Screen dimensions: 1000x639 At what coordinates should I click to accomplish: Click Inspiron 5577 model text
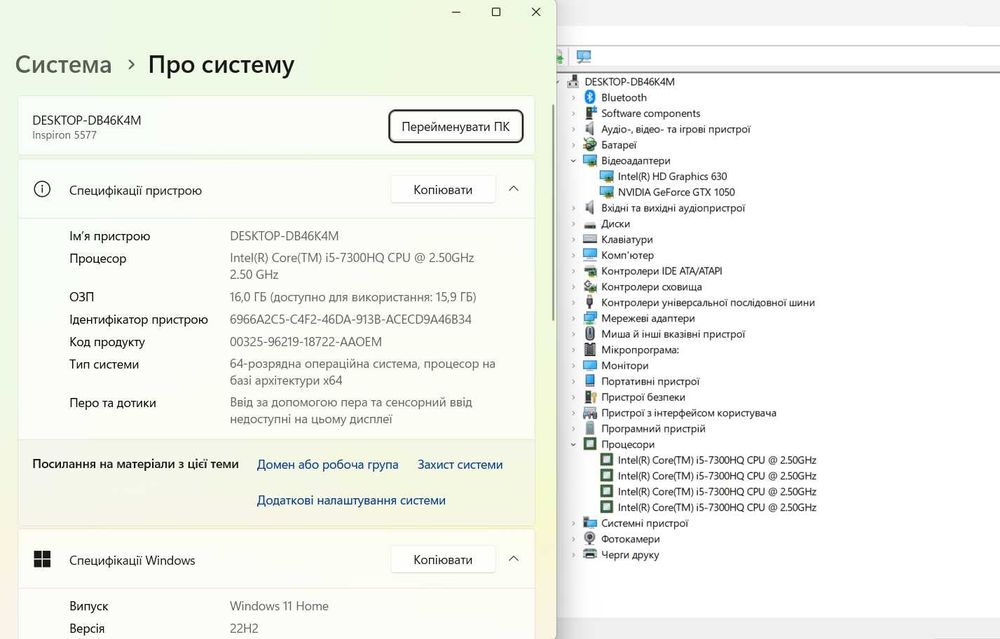64,135
